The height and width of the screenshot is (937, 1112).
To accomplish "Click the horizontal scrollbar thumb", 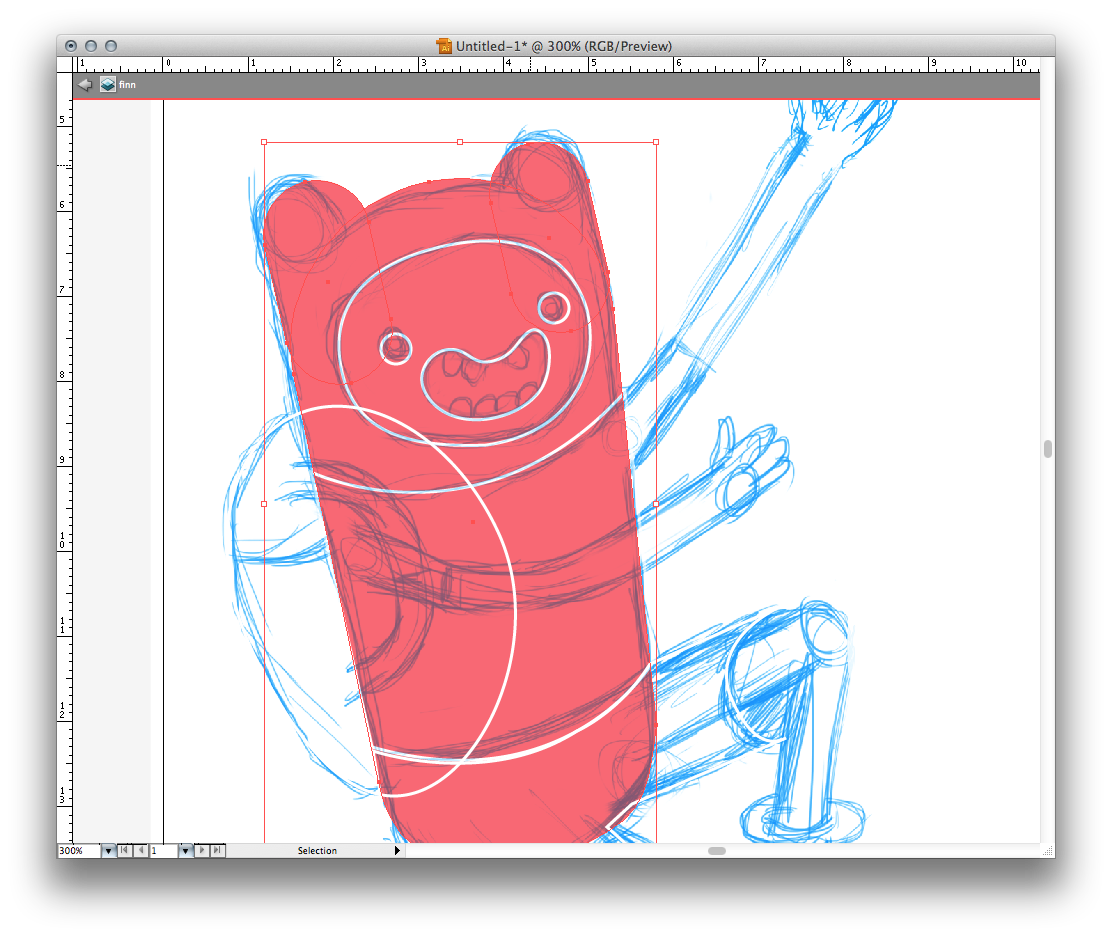I will 716,851.
